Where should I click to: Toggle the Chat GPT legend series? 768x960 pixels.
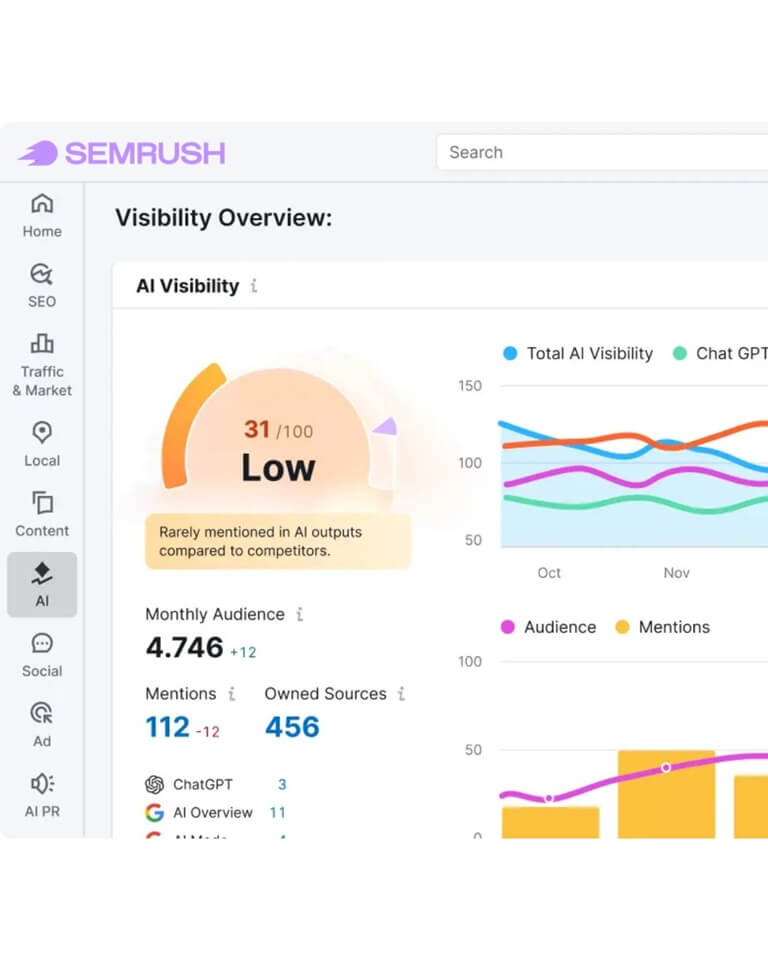coord(720,353)
